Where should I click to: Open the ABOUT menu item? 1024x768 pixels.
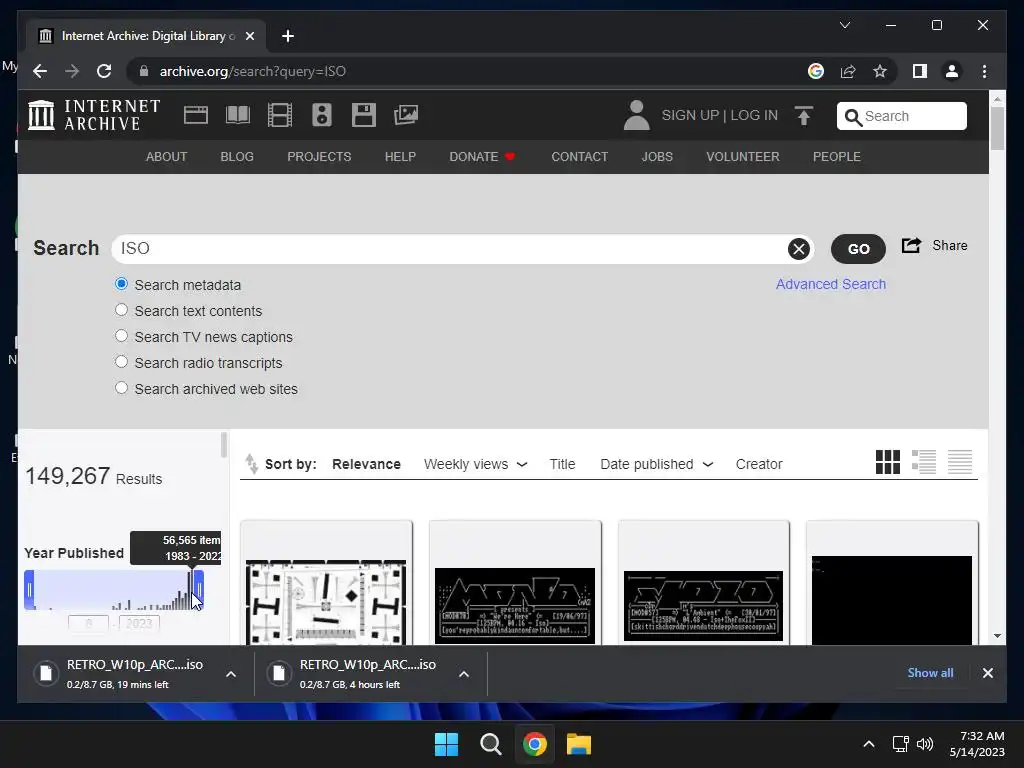pyautogui.click(x=167, y=157)
